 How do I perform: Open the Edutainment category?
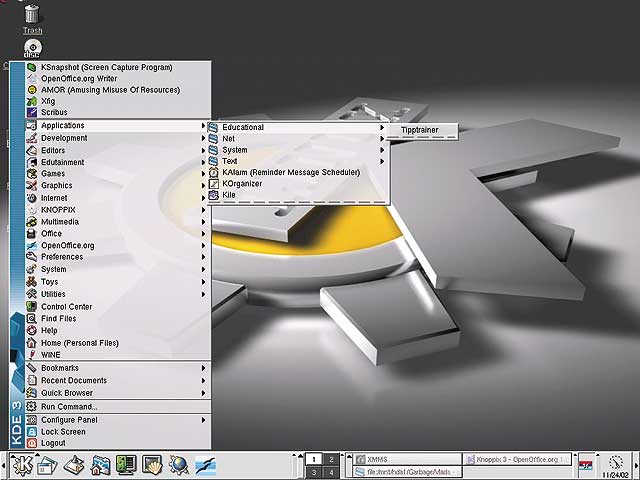coord(118,162)
